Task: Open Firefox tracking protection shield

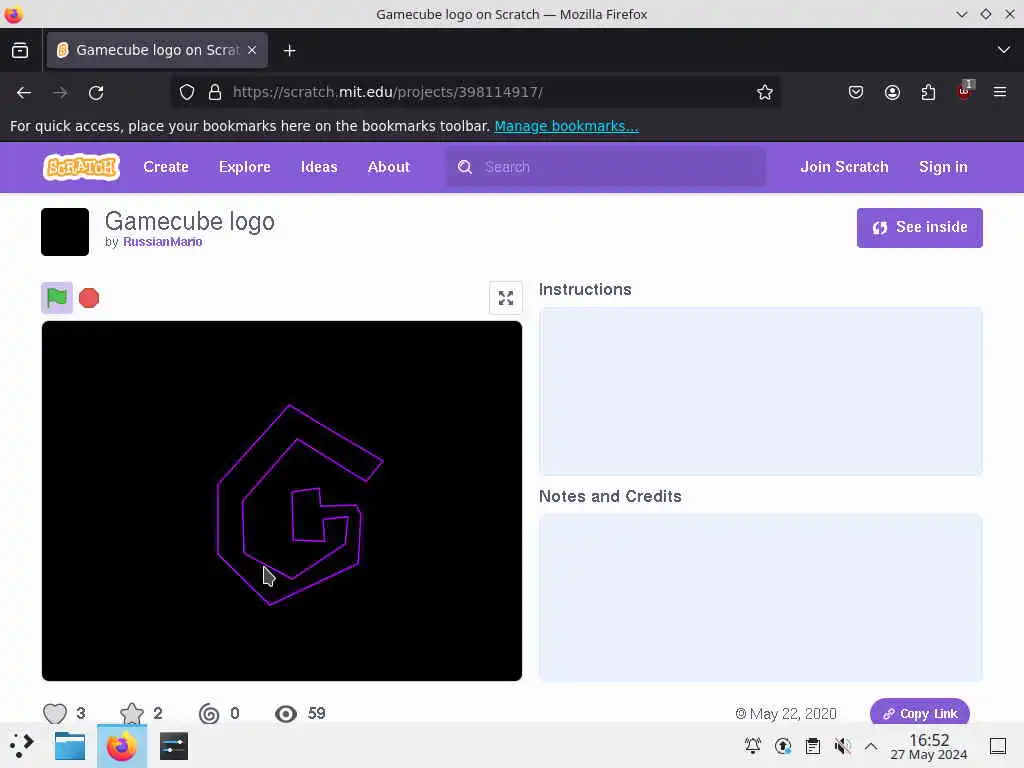Action: [187, 92]
